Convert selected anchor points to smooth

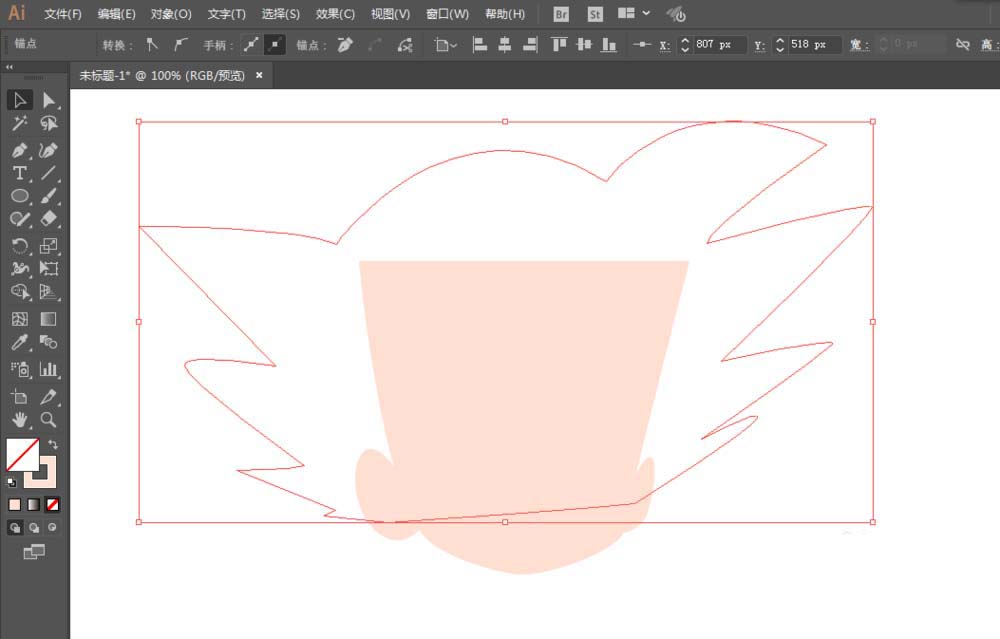click(x=180, y=45)
